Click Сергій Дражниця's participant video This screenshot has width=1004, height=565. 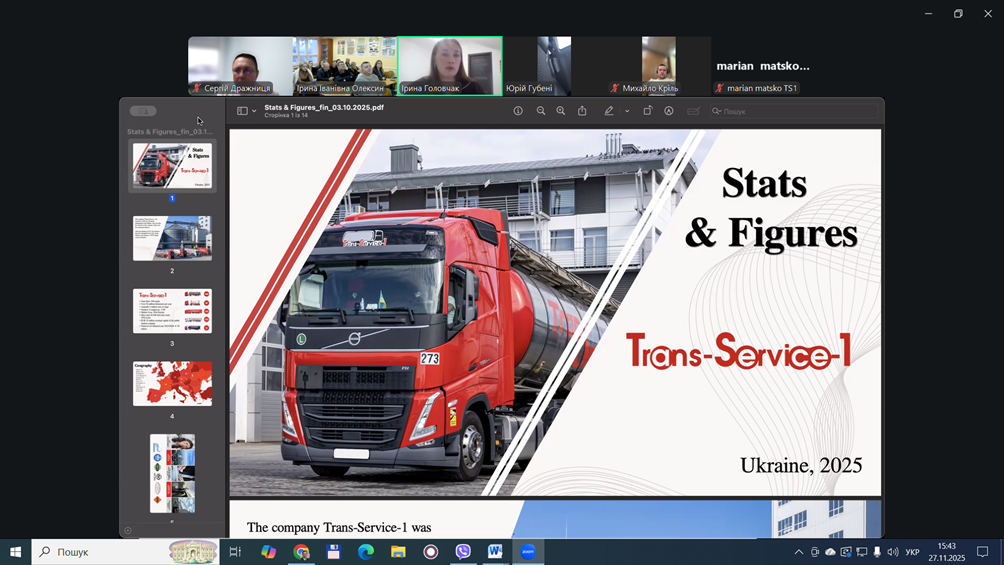tap(240, 66)
